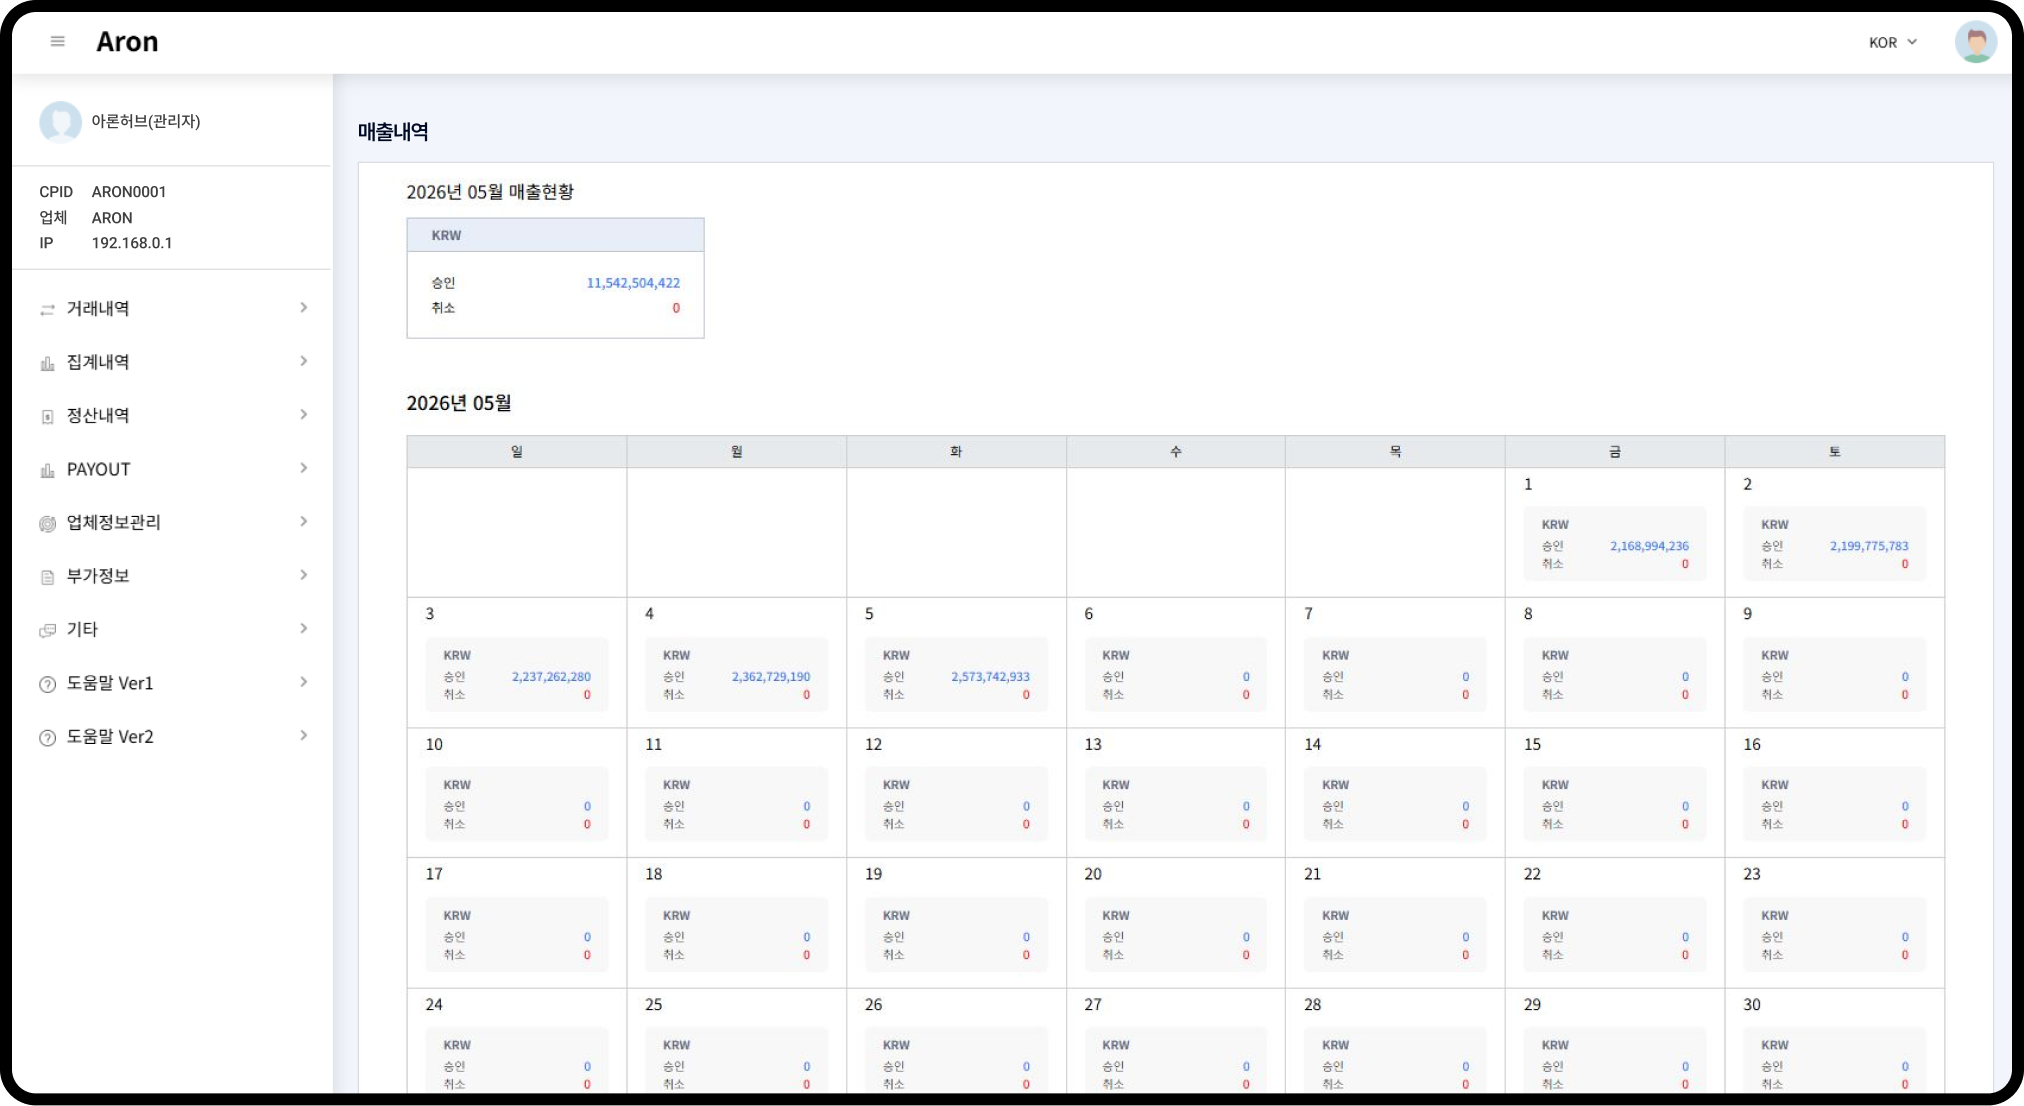This screenshot has height=1106, width=2024.
Task: Click the 업체정보관리 icon
Action: pos(47,524)
